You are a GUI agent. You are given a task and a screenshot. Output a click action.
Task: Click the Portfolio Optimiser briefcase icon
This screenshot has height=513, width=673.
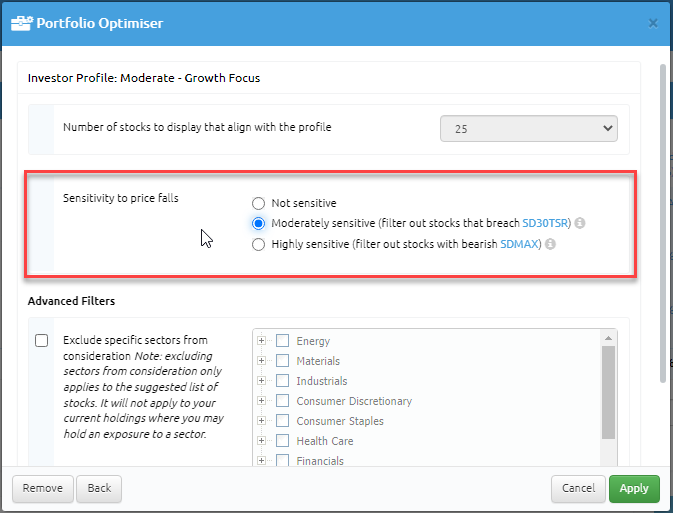click(x=21, y=23)
